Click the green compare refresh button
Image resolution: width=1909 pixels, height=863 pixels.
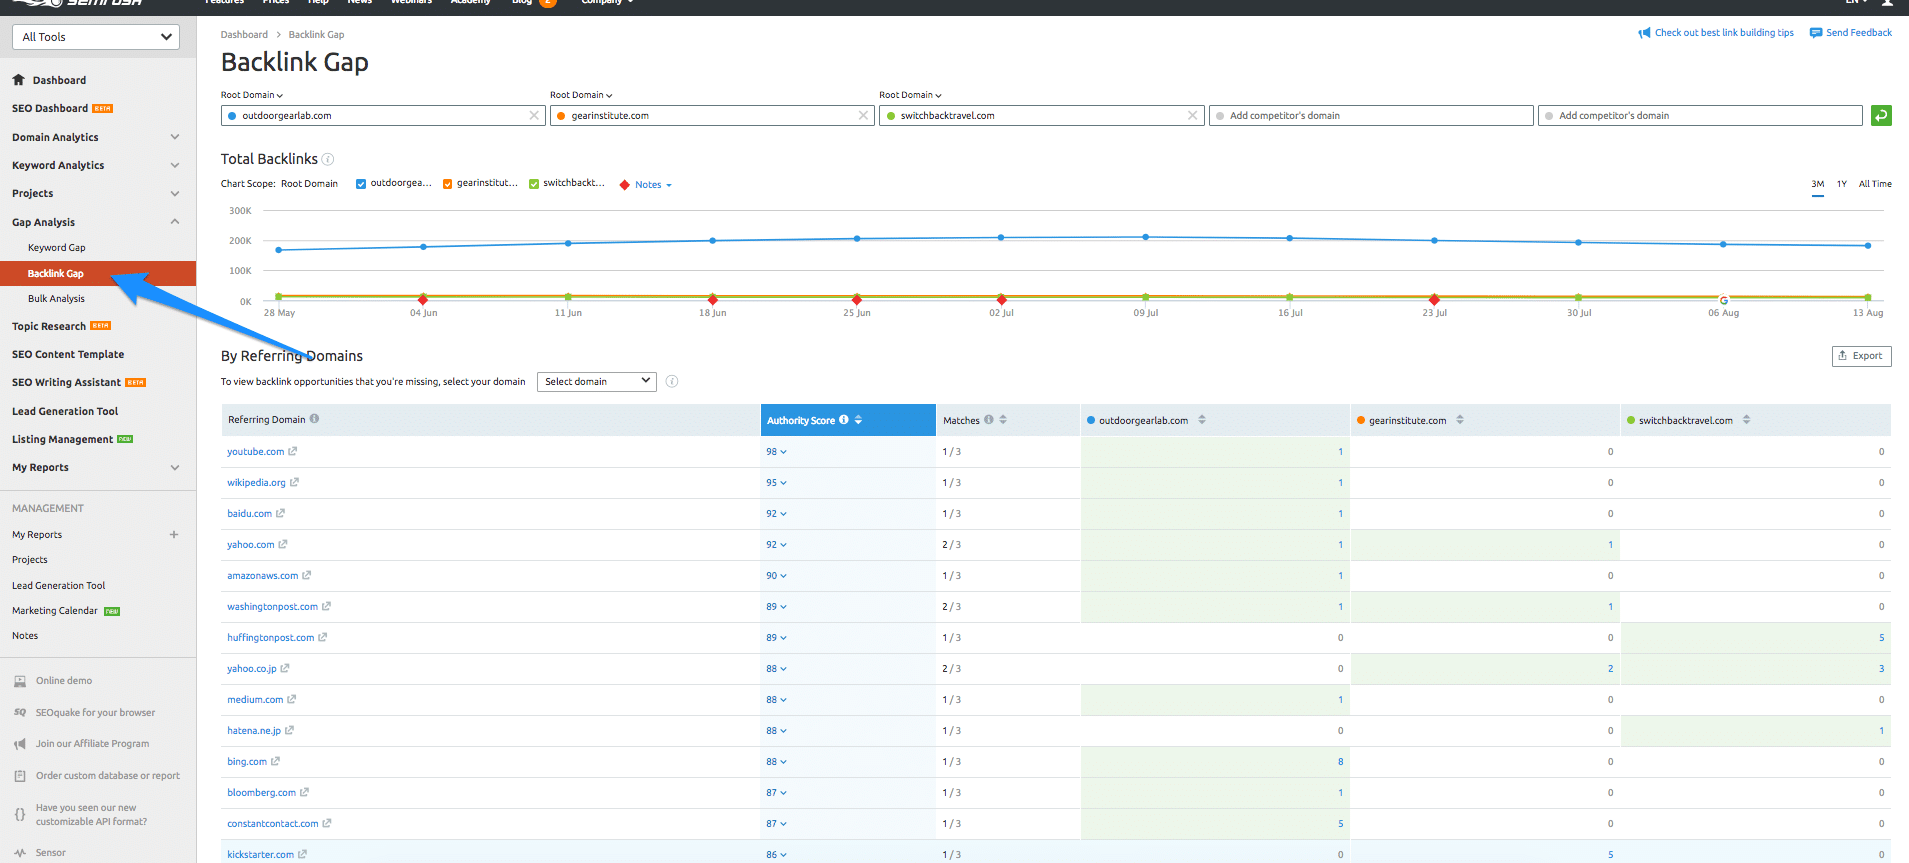(1881, 116)
